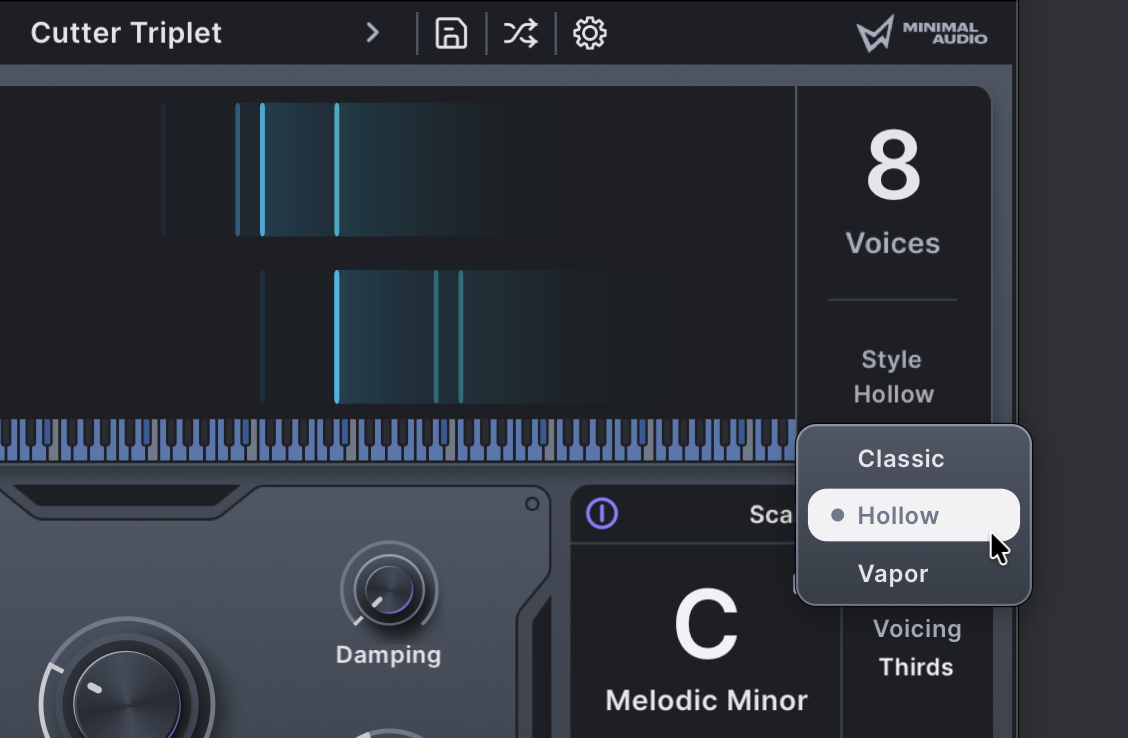Click the piano keyboard strip
Viewport: 1128px width, 738px height.
[x=400, y=439]
